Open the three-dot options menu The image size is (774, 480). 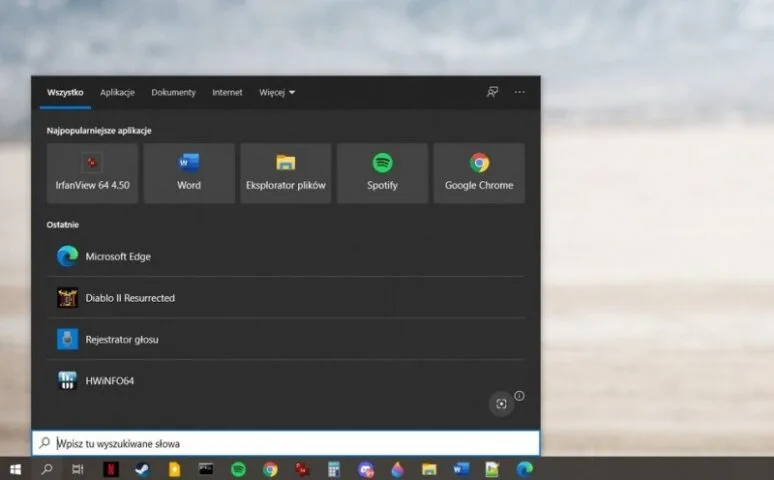[x=519, y=92]
